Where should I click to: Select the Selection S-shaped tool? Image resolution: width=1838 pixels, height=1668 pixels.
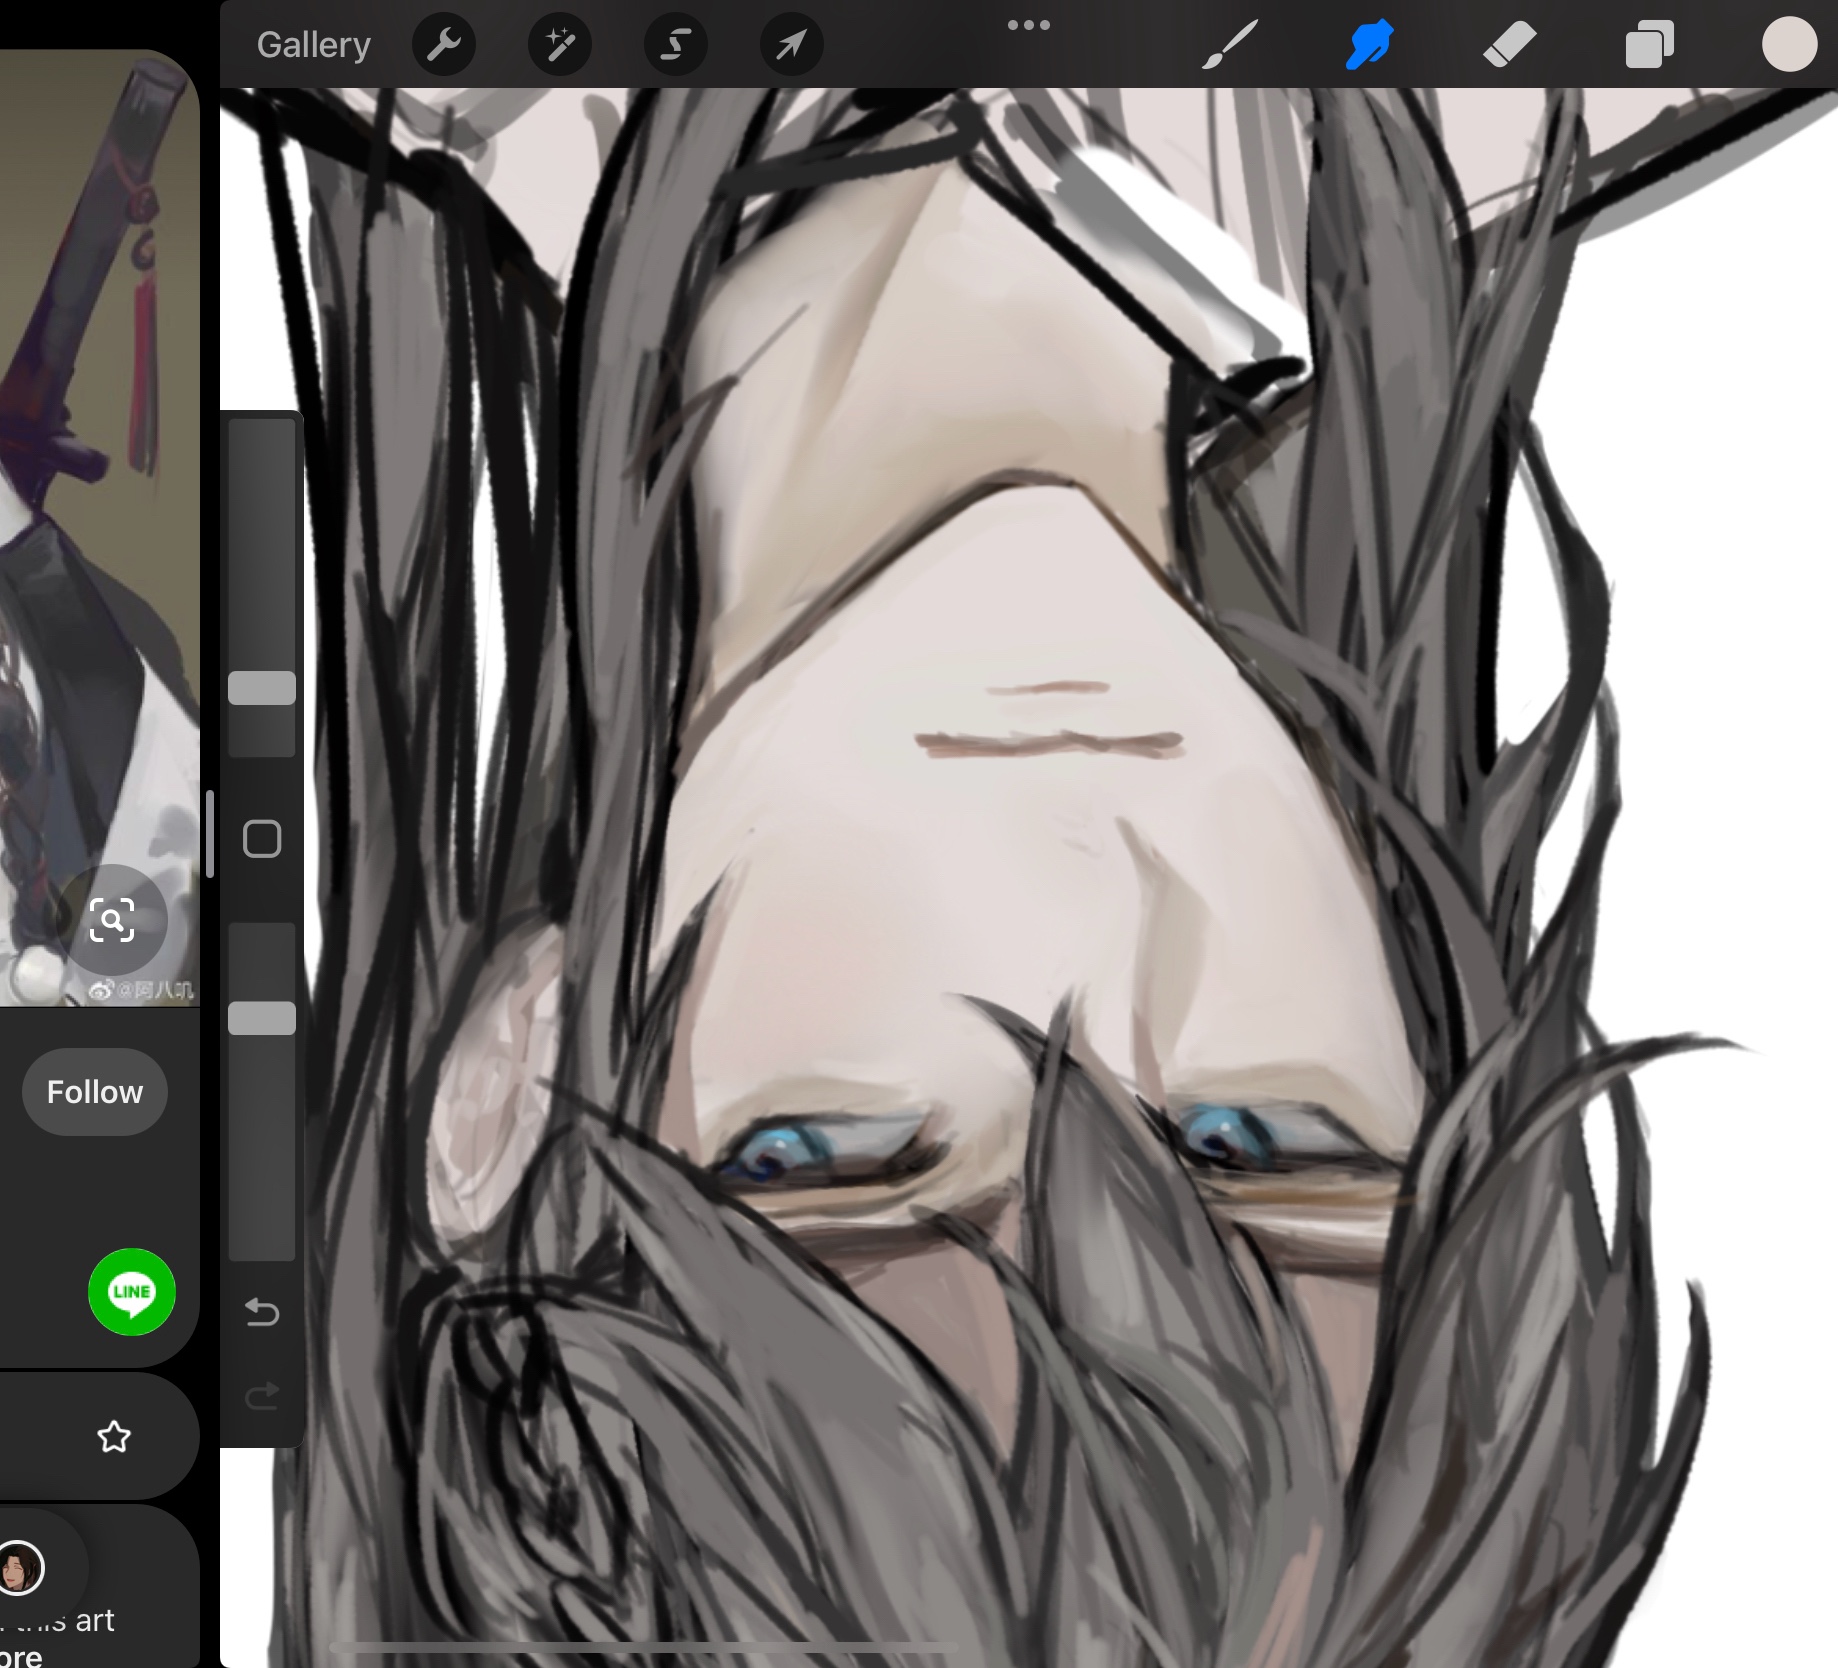[x=676, y=45]
